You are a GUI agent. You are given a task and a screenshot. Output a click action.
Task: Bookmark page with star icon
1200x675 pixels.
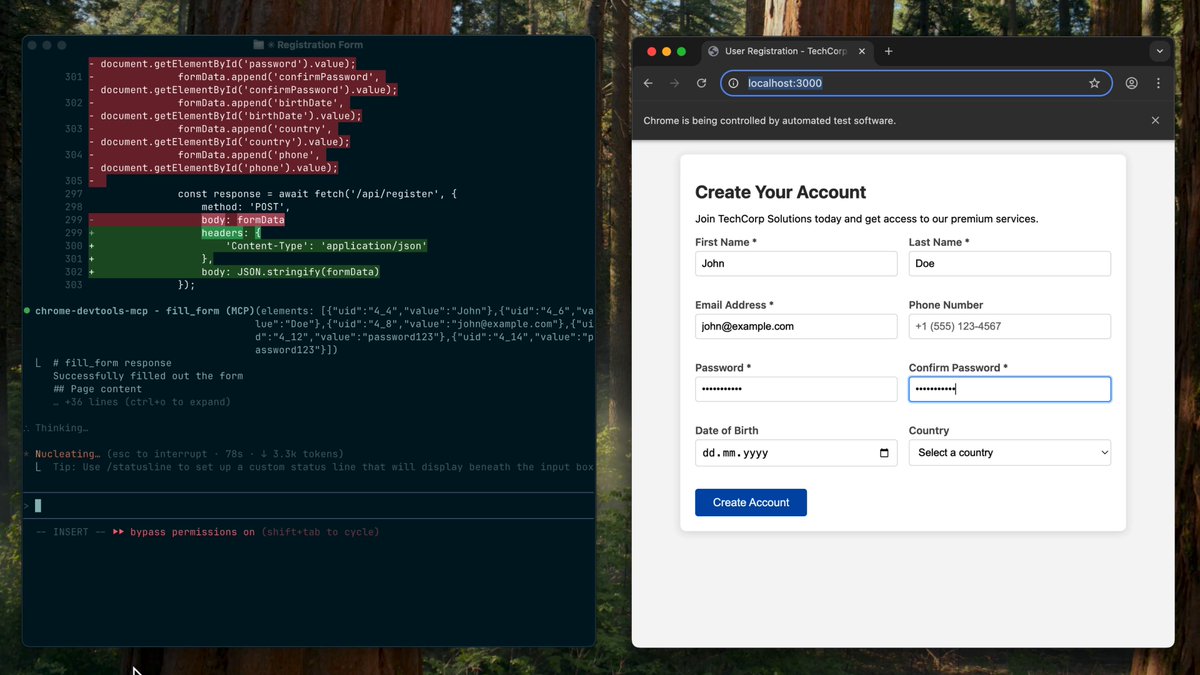point(1094,83)
